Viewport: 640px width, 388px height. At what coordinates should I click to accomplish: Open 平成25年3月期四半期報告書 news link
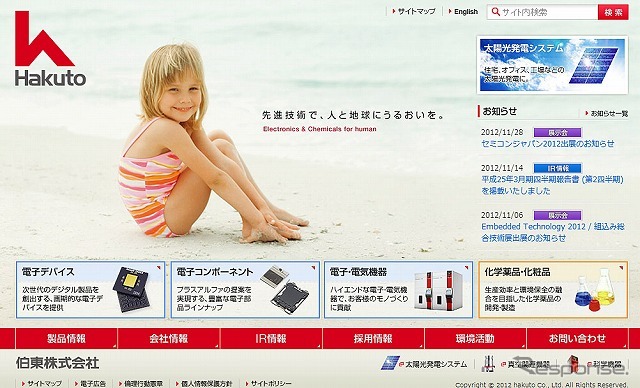tap(552, 185)
